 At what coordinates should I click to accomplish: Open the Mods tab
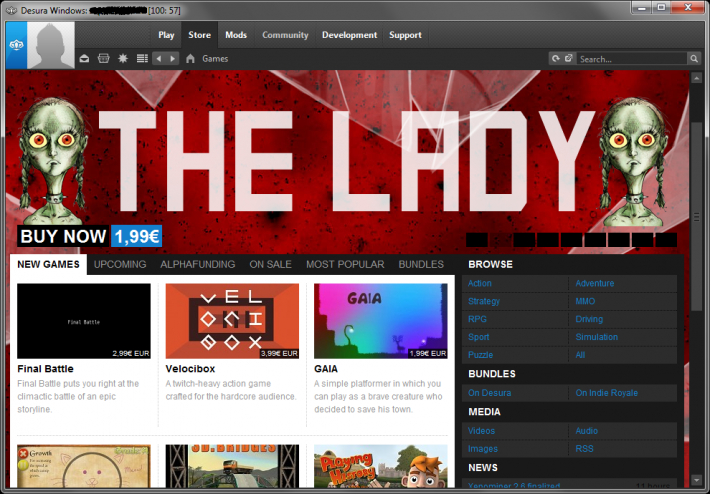point(236,35)
